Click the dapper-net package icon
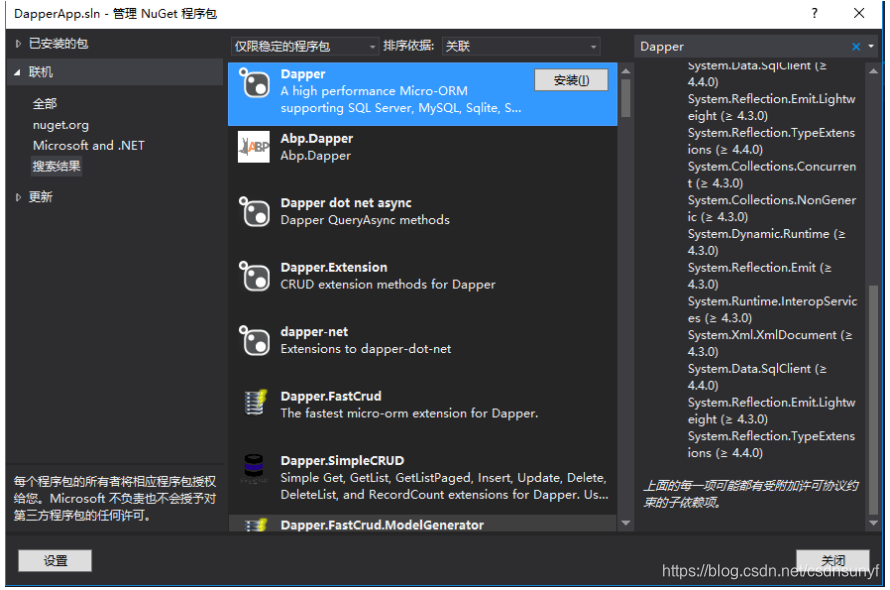The height and width of the screenshot is (590, 890). [257, 340]
